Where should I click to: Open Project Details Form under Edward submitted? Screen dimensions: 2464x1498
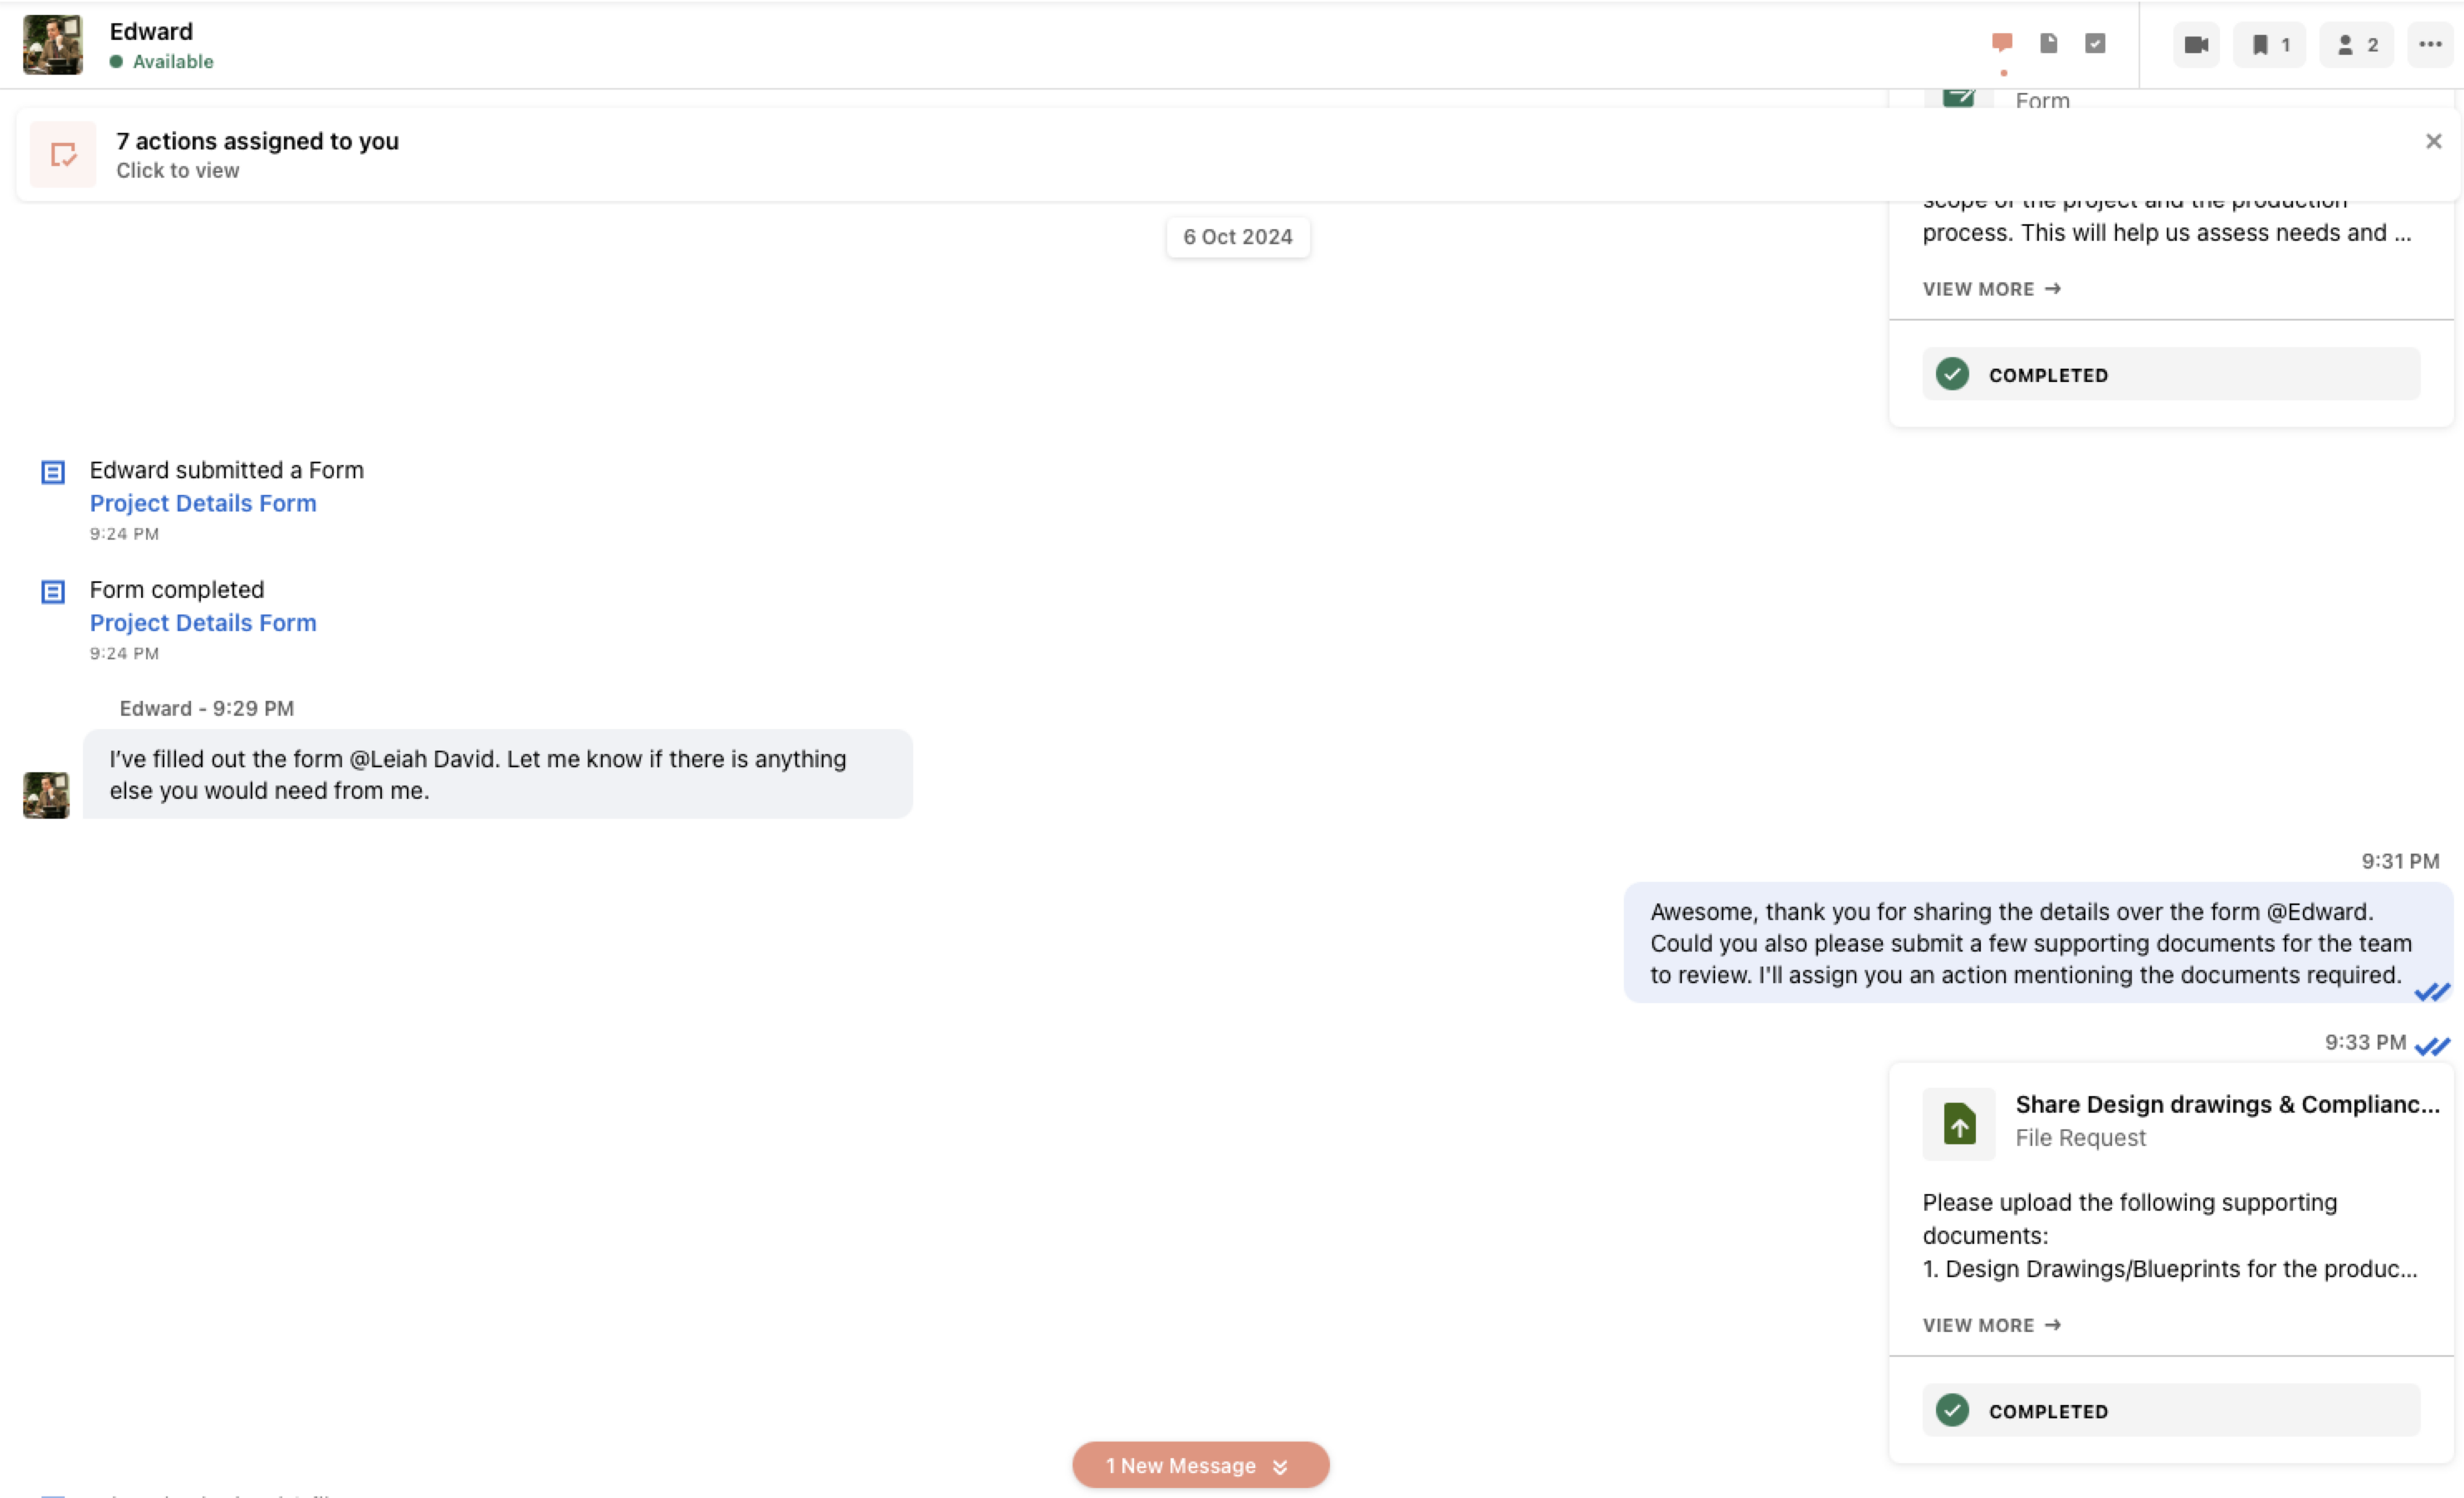(x=203, y=503)
